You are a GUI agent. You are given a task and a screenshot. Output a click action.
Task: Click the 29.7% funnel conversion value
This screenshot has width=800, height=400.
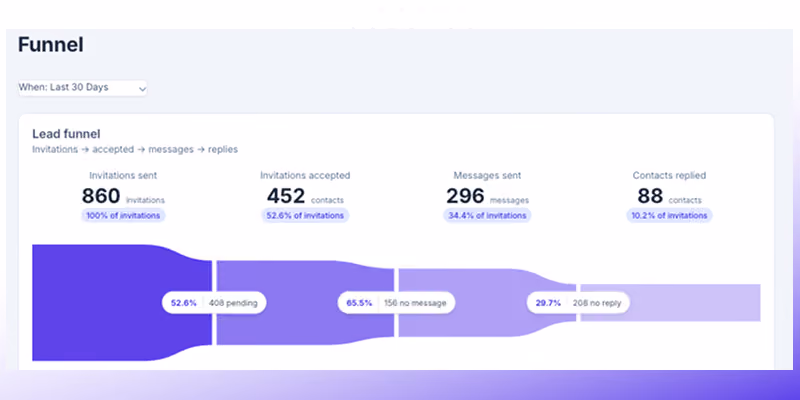coord(548,303)
